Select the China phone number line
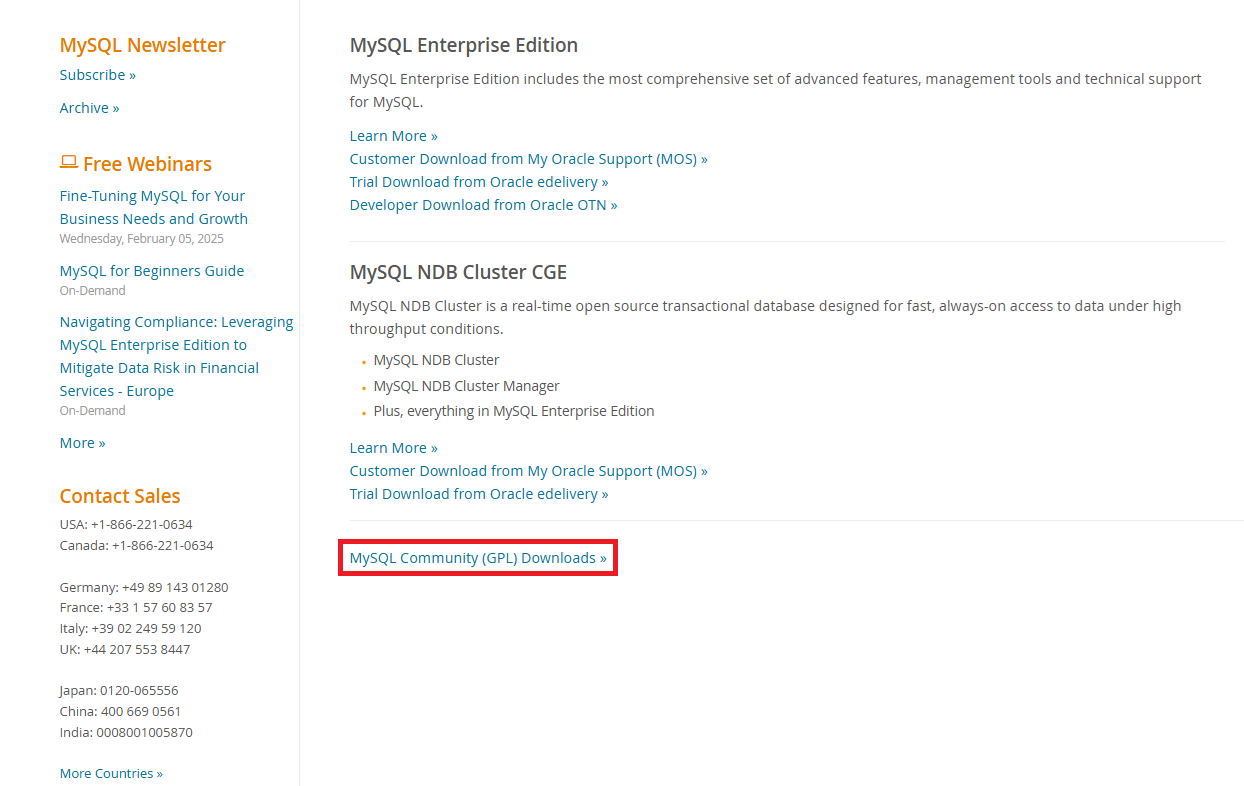1244x786 pixels. 120,711
